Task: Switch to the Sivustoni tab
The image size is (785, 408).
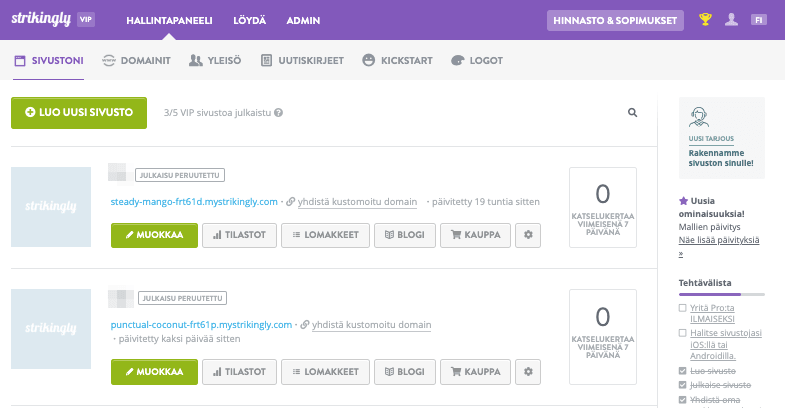Action: click(x=49, y=61)
